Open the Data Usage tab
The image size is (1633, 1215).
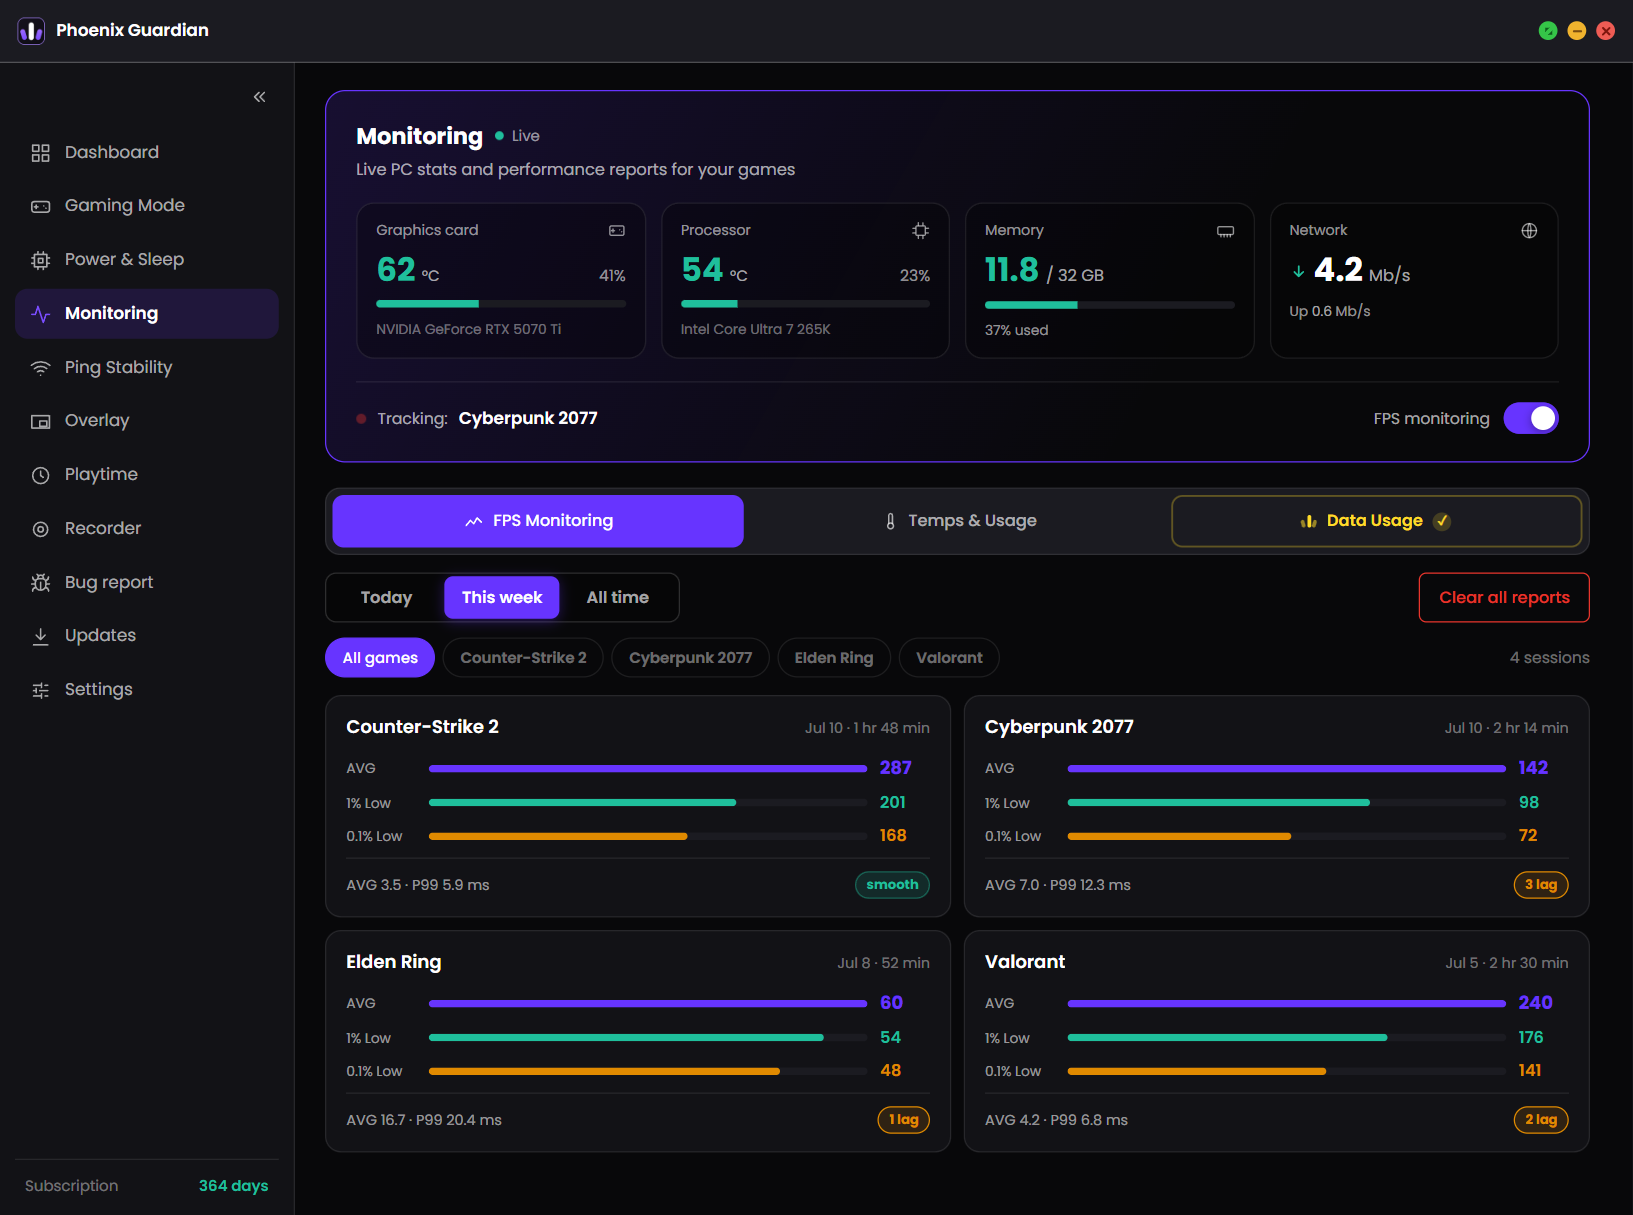[x=1377, y=521]
